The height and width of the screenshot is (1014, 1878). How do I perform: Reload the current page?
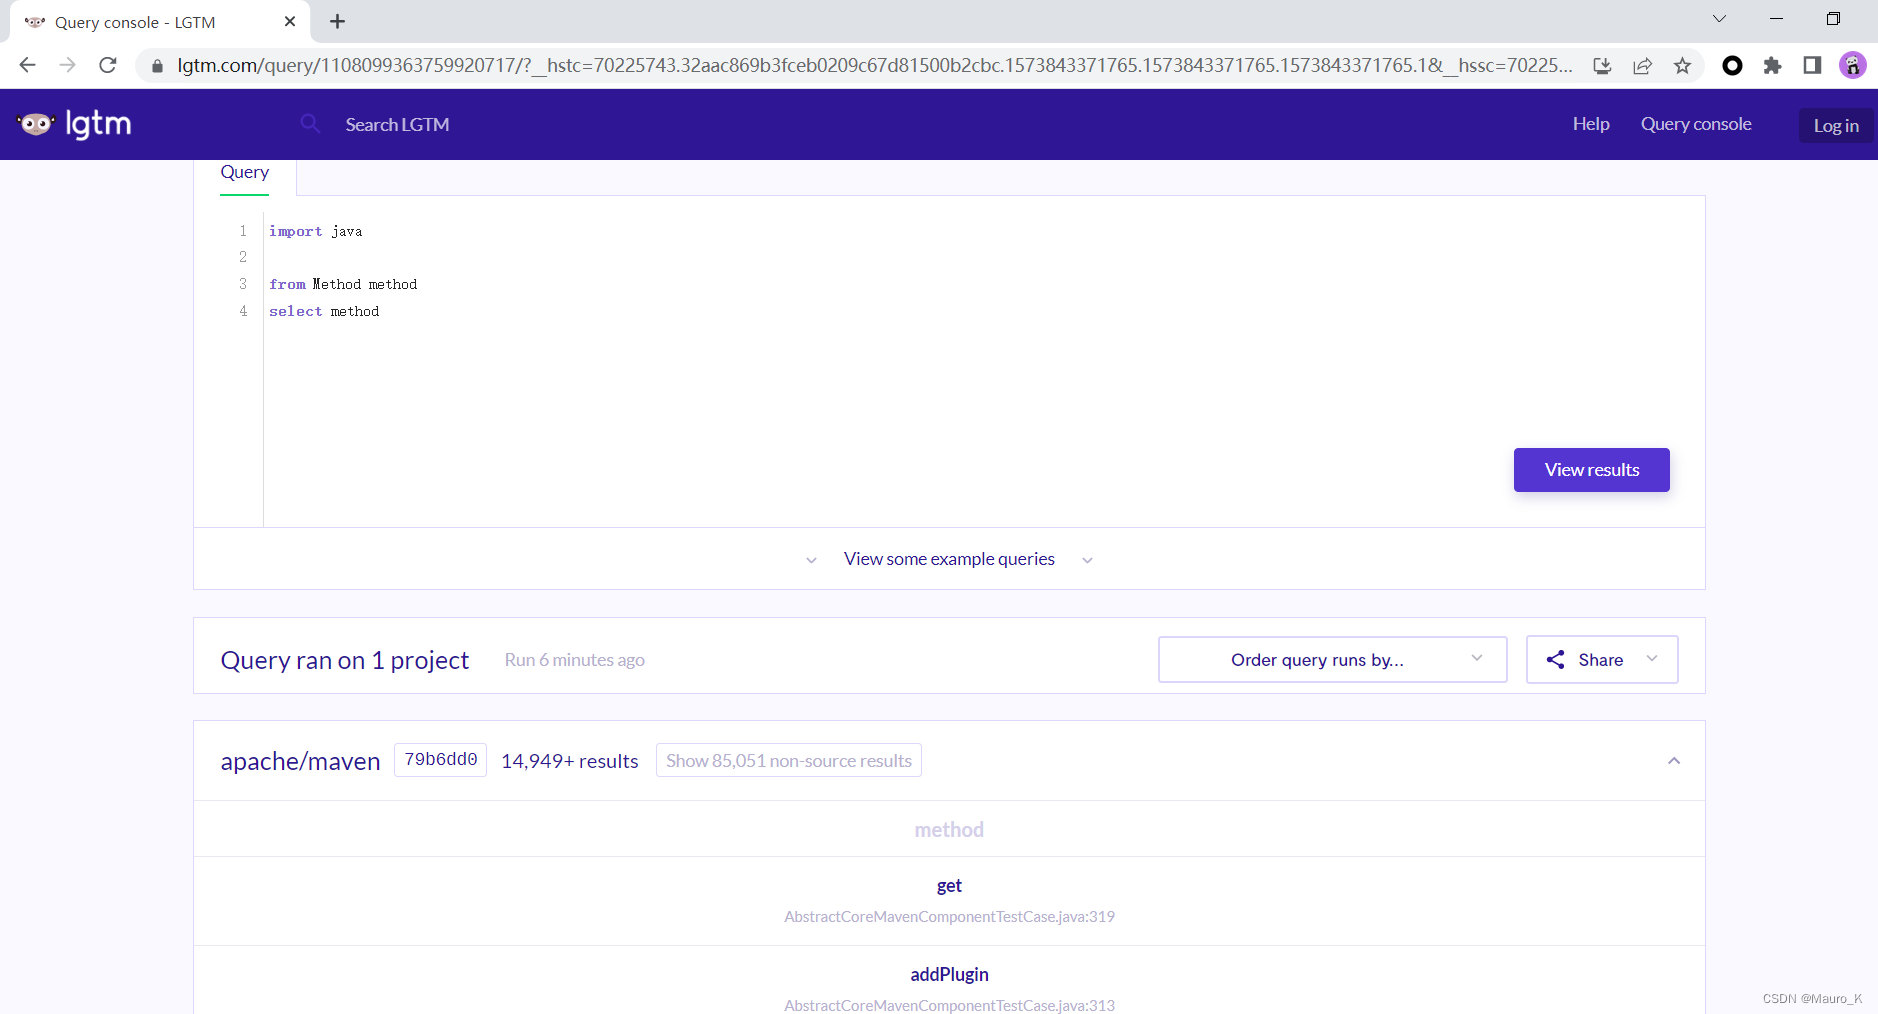108,65
